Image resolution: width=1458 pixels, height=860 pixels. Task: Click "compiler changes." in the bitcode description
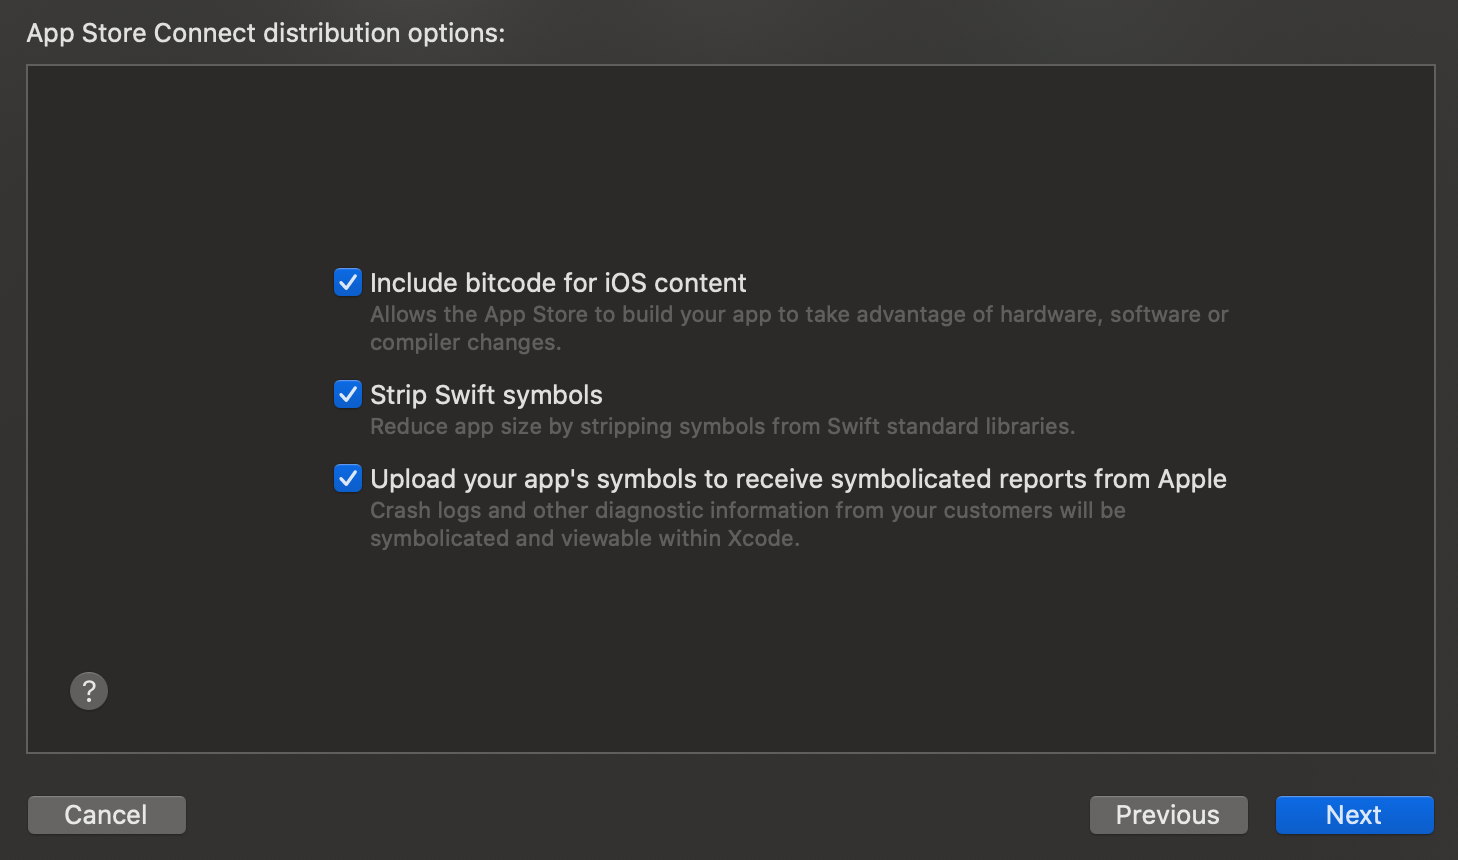(465, 342)
